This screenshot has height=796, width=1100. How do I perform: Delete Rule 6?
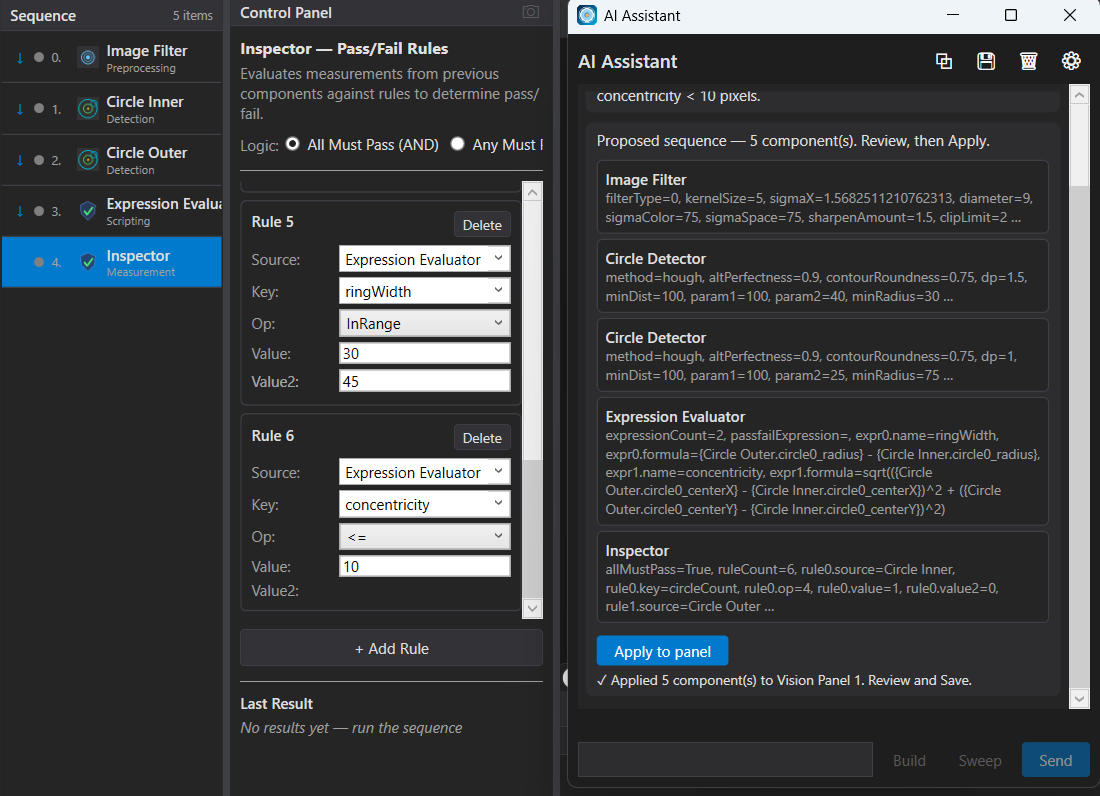click(482, 438)
